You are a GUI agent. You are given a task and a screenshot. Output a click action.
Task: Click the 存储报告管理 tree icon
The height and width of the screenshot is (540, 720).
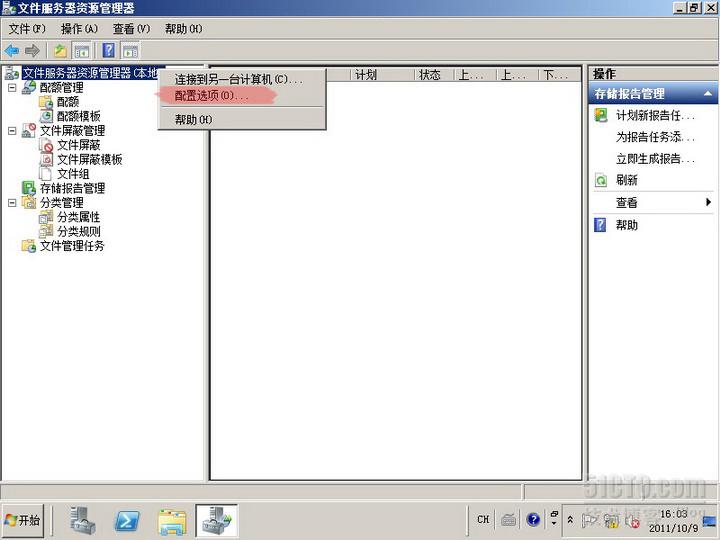29,188
